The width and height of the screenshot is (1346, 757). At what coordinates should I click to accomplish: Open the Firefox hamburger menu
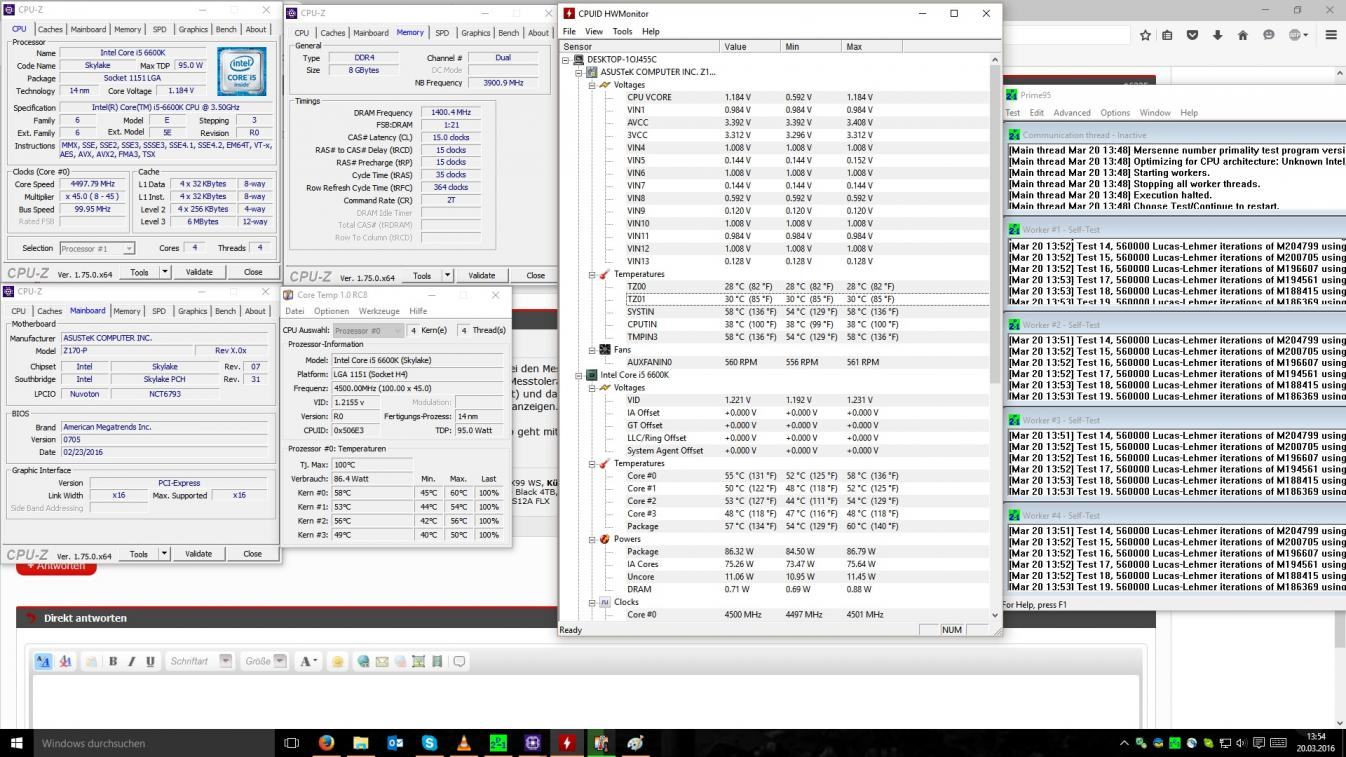[x=1331, y=35]
